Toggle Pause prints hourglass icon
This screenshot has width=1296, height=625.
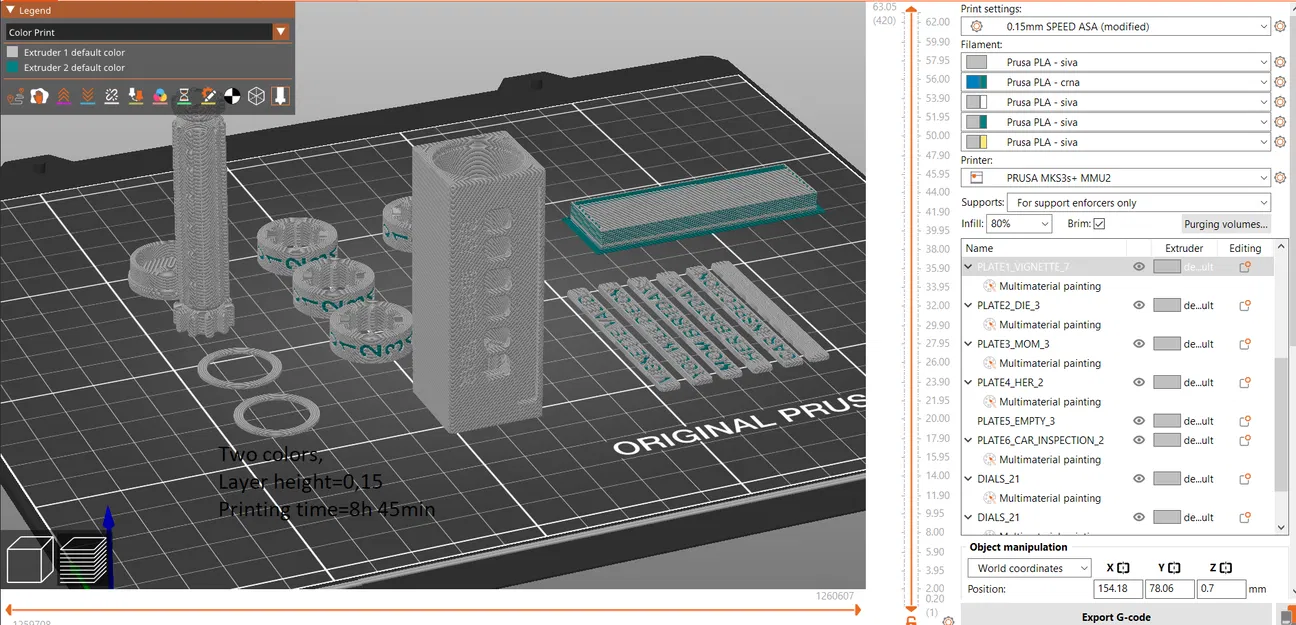(184, 96)
